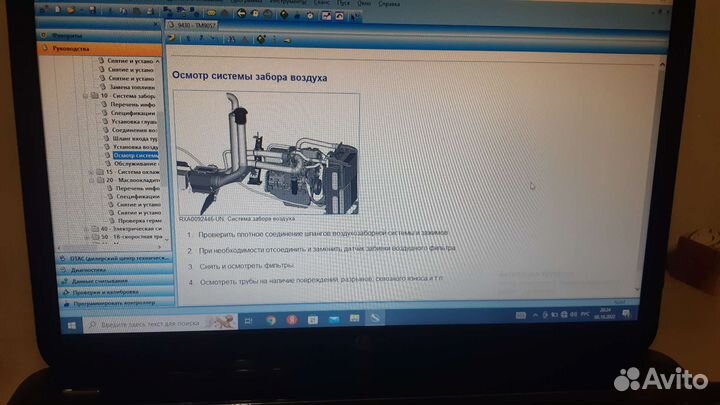This screenshot has width=720, height=405.
Task: Click the green tag icon in the document toolbar
Action: [x=261, y=40]
